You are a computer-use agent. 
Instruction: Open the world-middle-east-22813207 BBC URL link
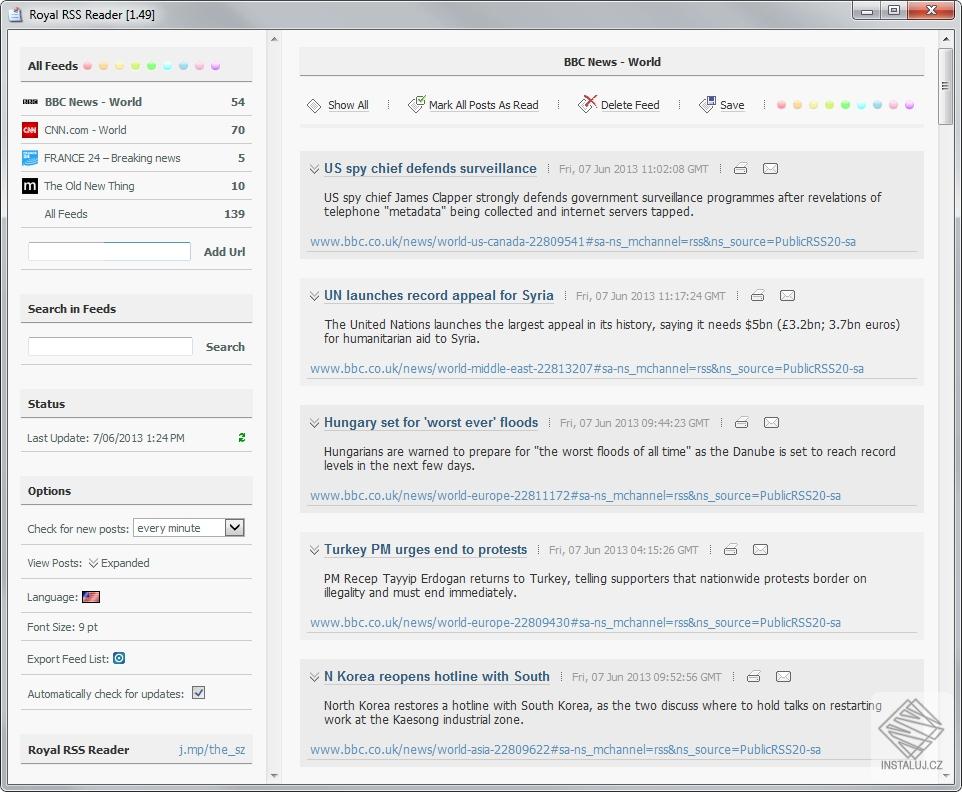click(587, 369)
